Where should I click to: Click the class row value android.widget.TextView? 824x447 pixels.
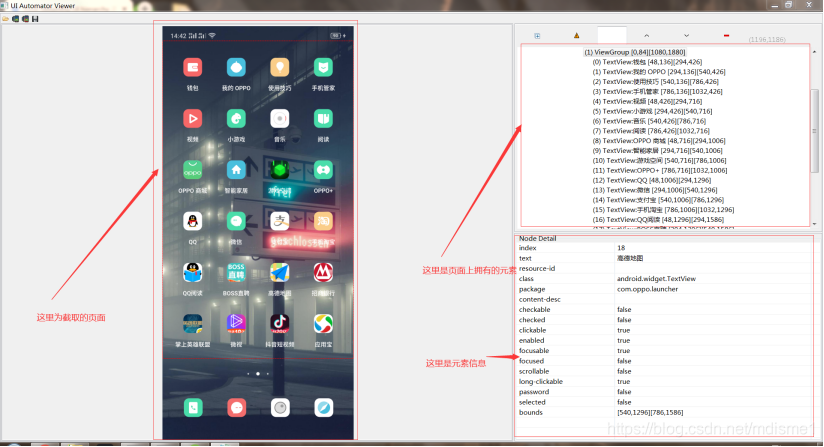coord(656,278)
